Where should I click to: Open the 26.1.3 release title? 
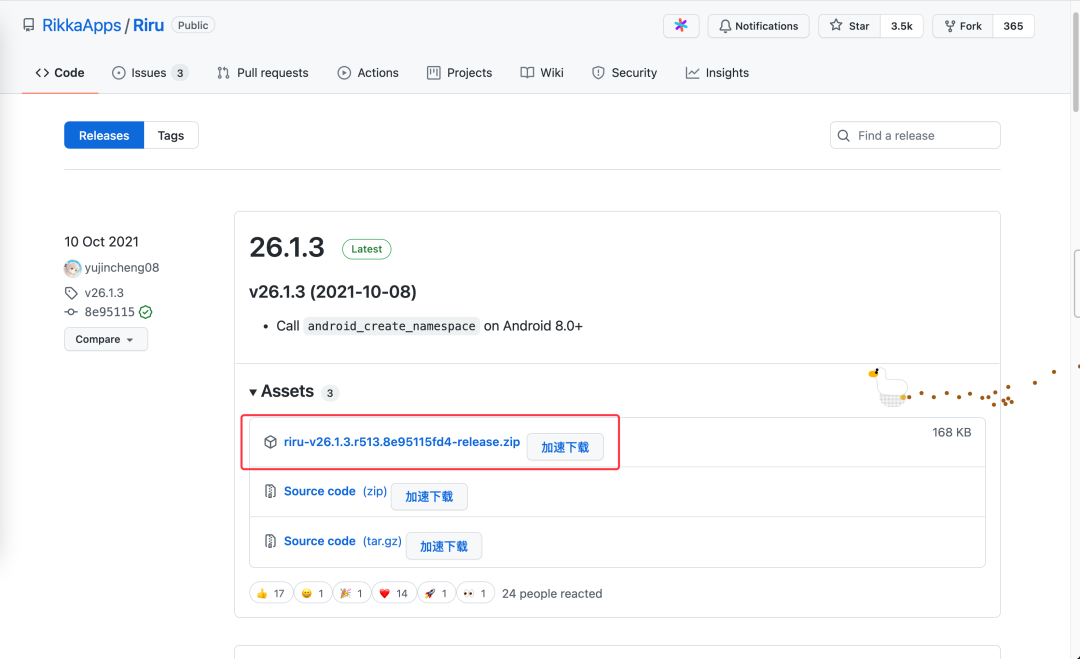pyautogui.click(x=287, y=247)
